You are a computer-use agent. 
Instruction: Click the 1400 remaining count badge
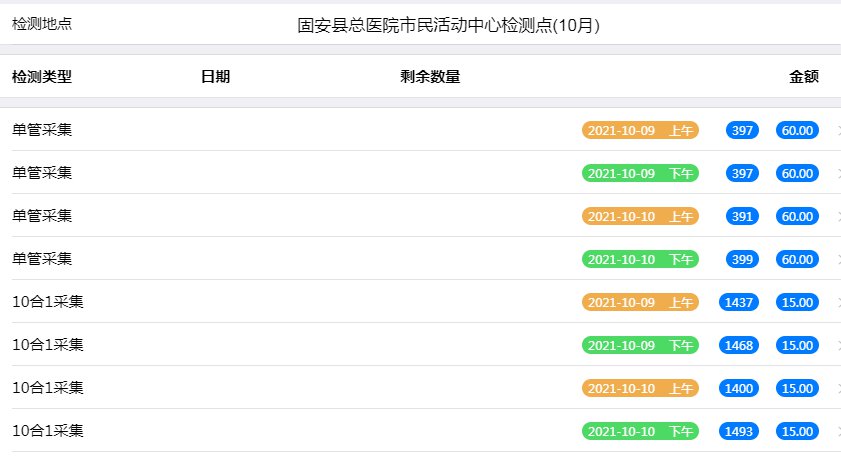point(739,388)
